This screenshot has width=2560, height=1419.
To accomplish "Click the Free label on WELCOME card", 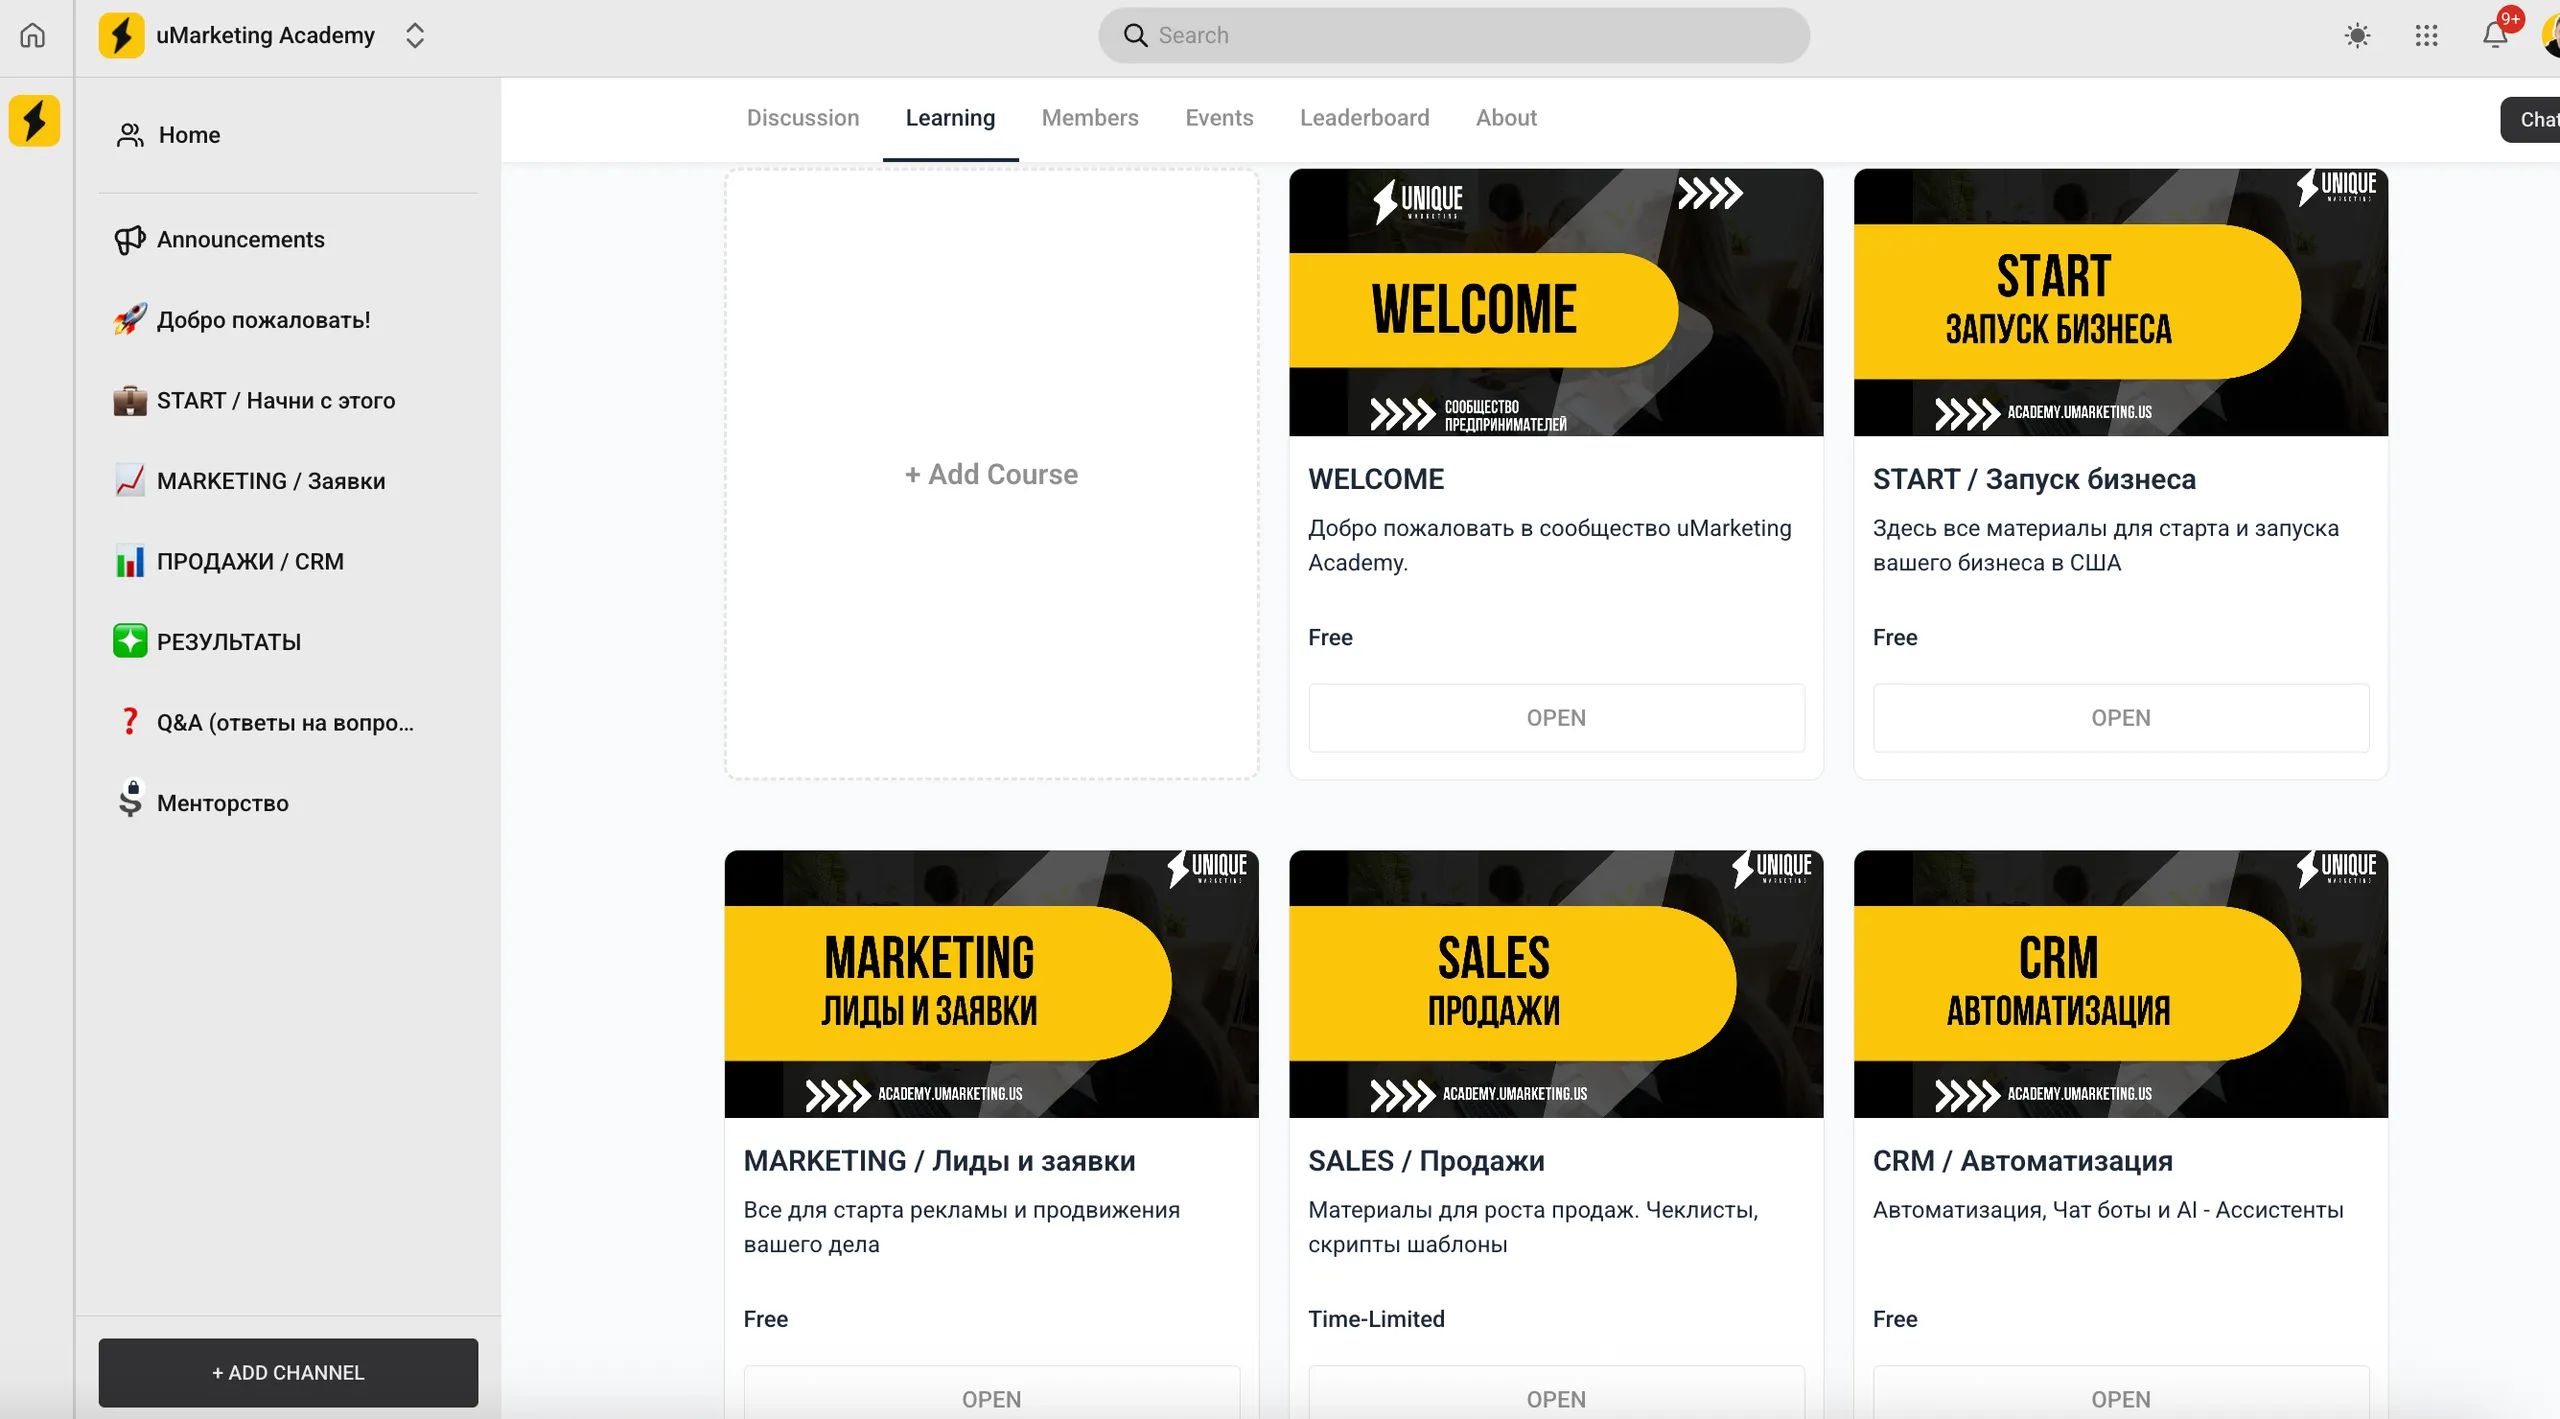I will point(1330,638).
